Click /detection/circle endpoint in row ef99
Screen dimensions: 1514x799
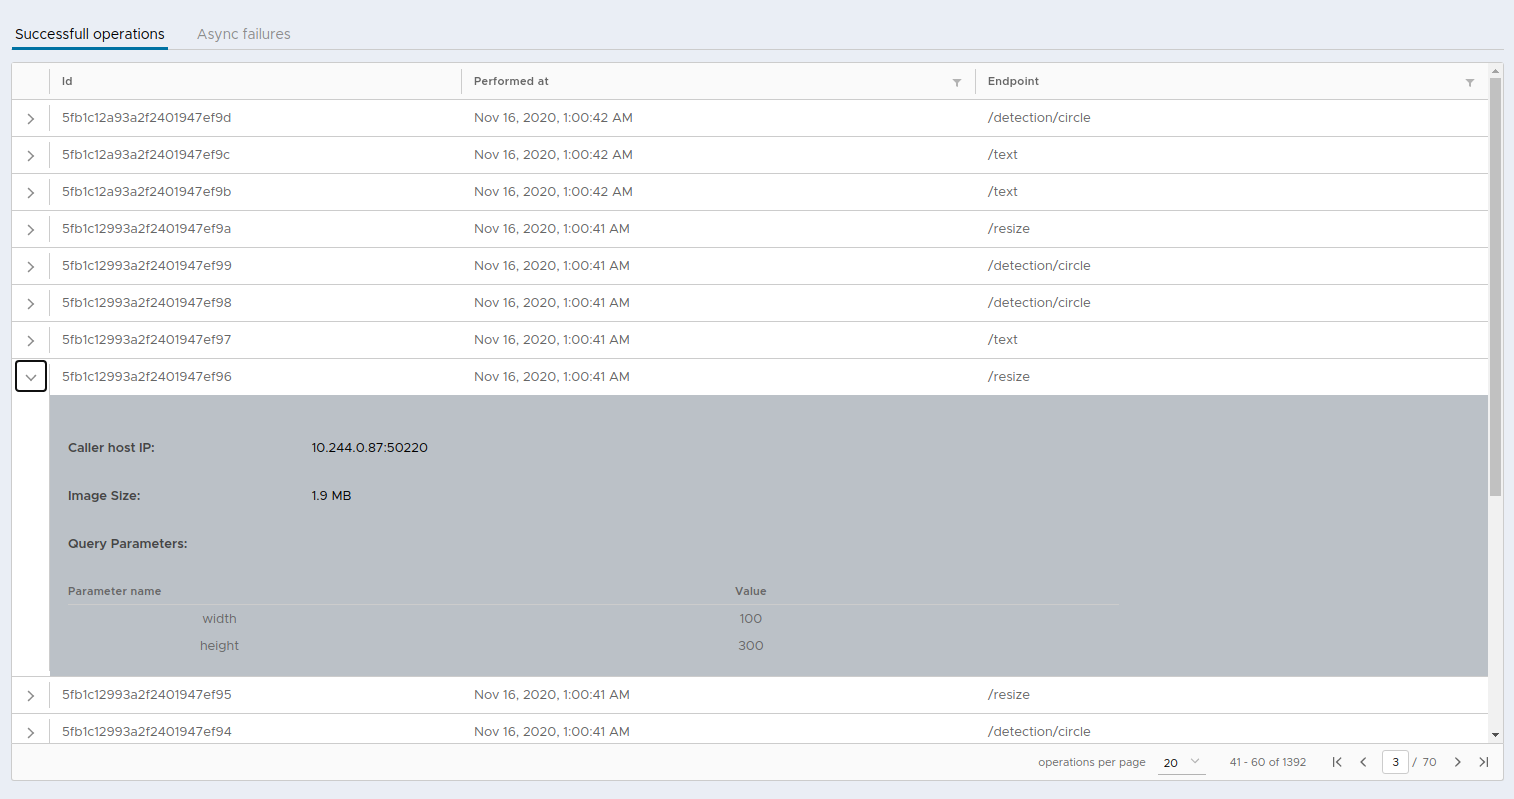pos(1039,266)
